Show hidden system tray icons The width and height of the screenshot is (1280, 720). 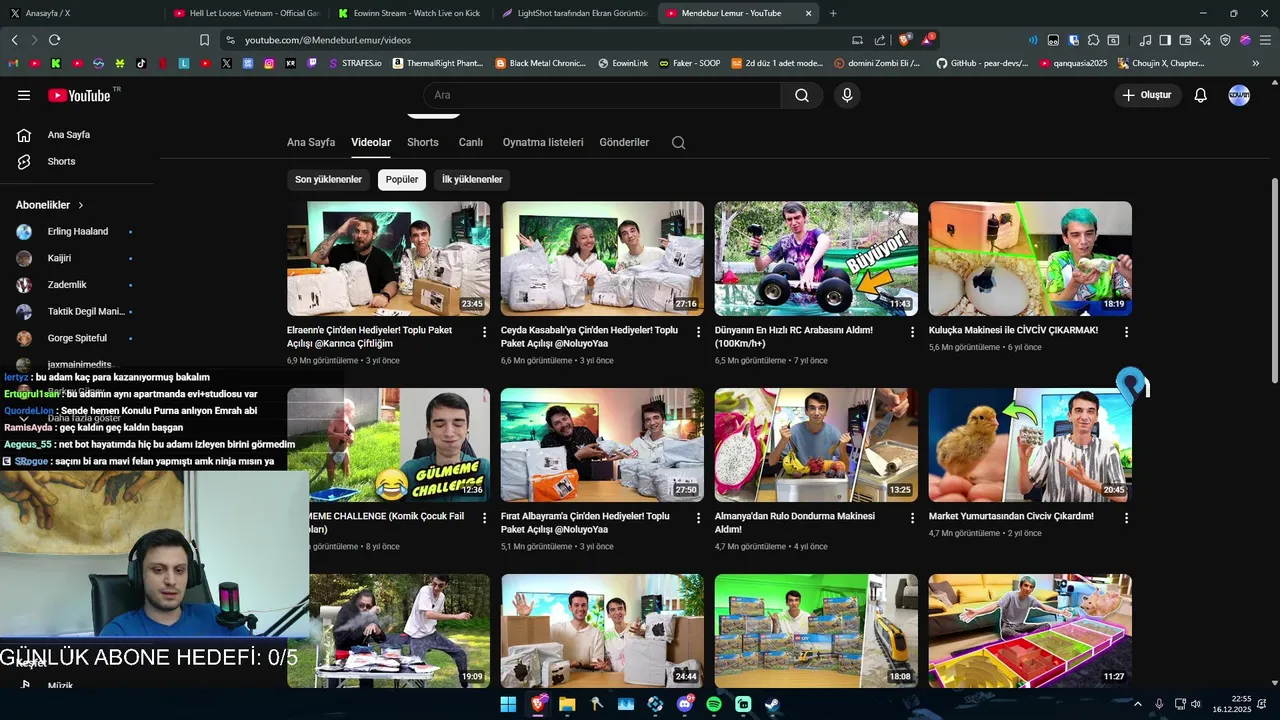click(x=1137, y=704)
